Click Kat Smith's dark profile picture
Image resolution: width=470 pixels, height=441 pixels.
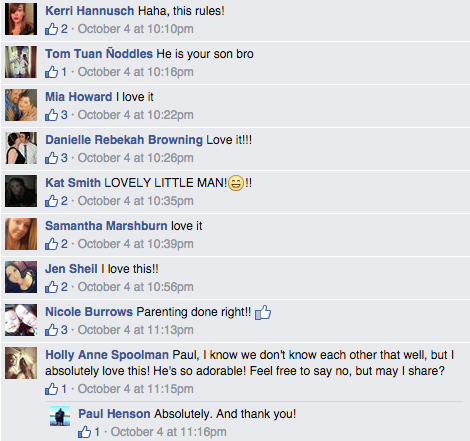(x=21, y=191)
